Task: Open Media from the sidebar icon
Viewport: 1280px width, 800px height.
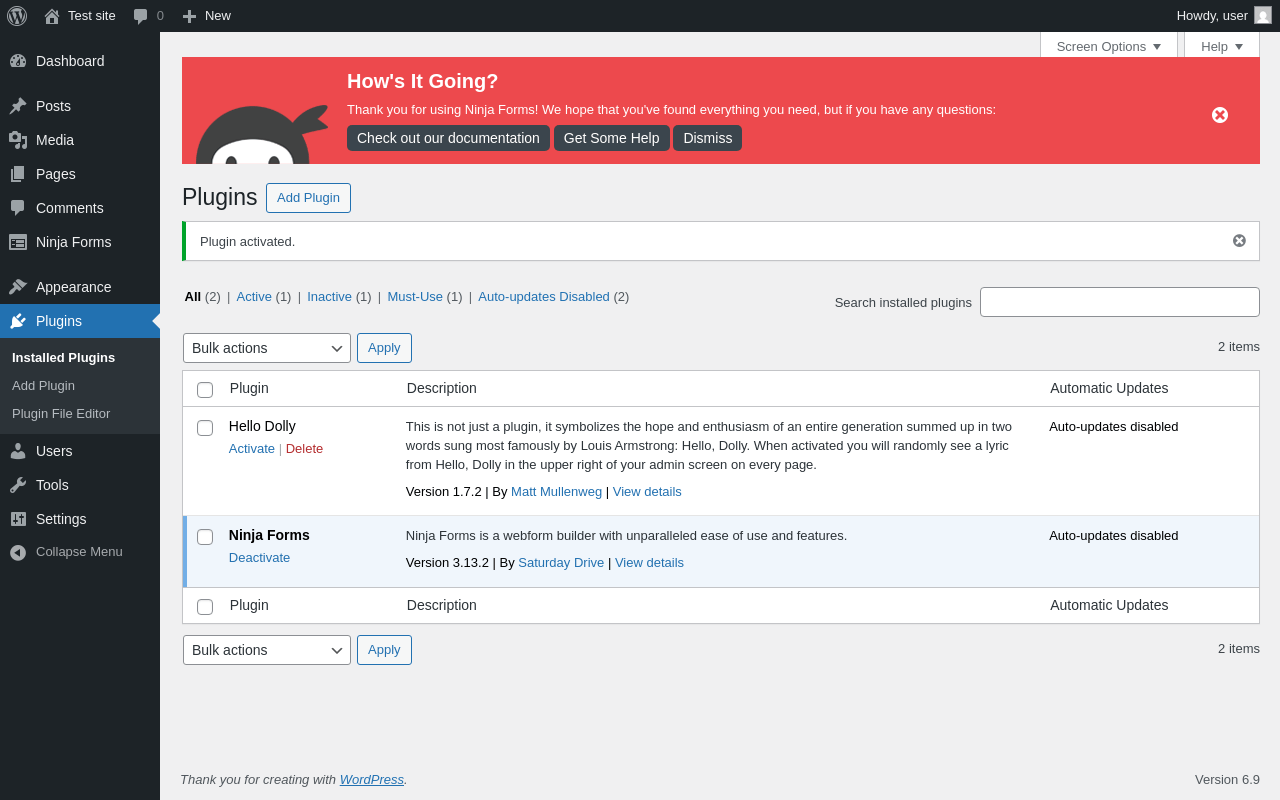Action: click(18, 140)
